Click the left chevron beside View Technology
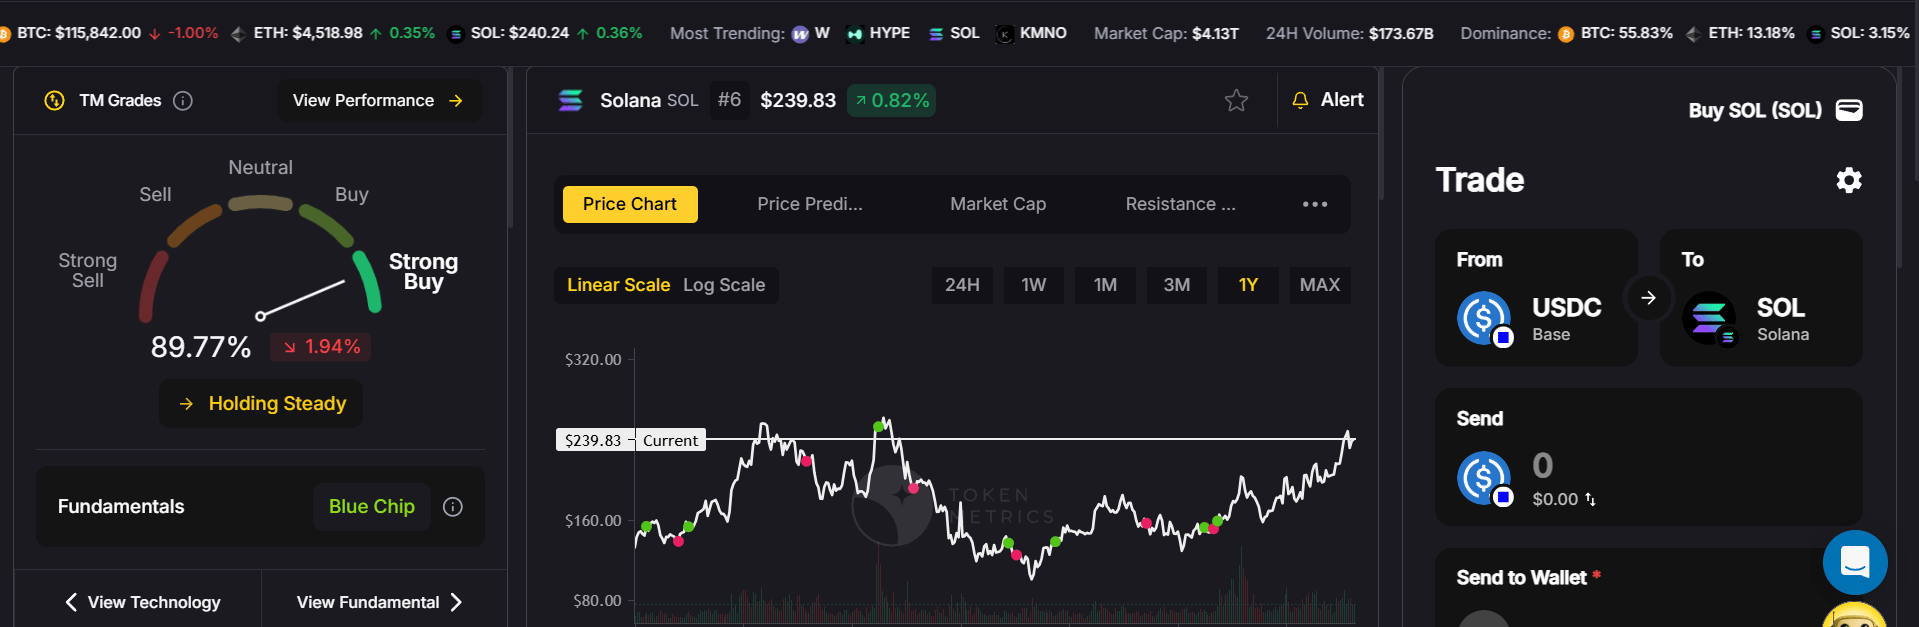The height and width of the screenshot is (627, 1919). (x=71, y=602)
